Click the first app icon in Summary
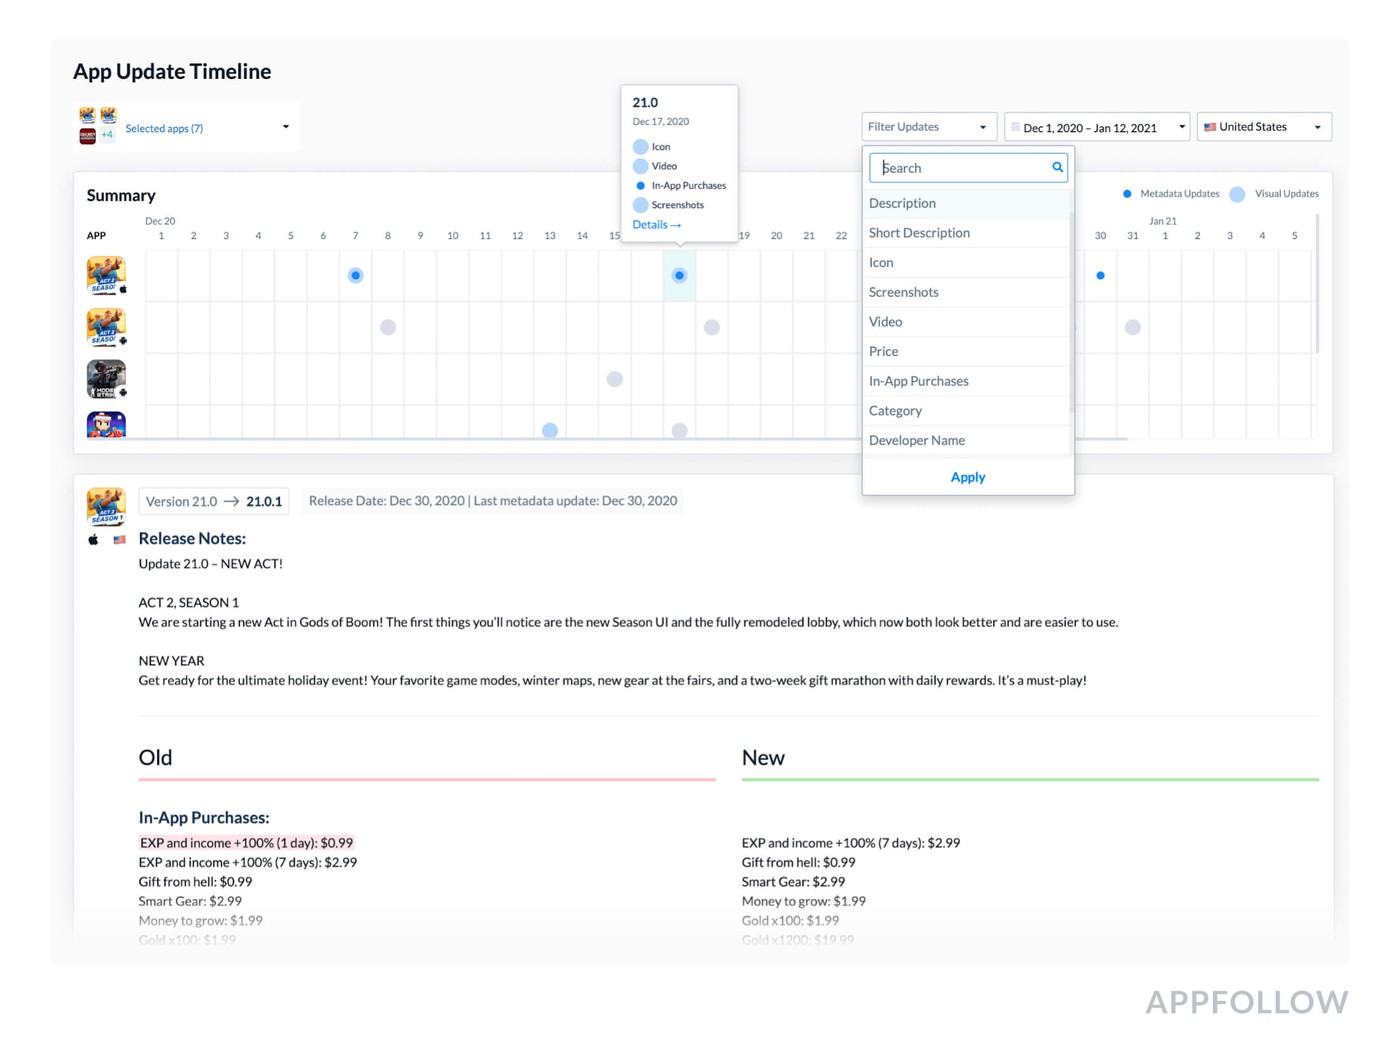 [x=106, y=275]
